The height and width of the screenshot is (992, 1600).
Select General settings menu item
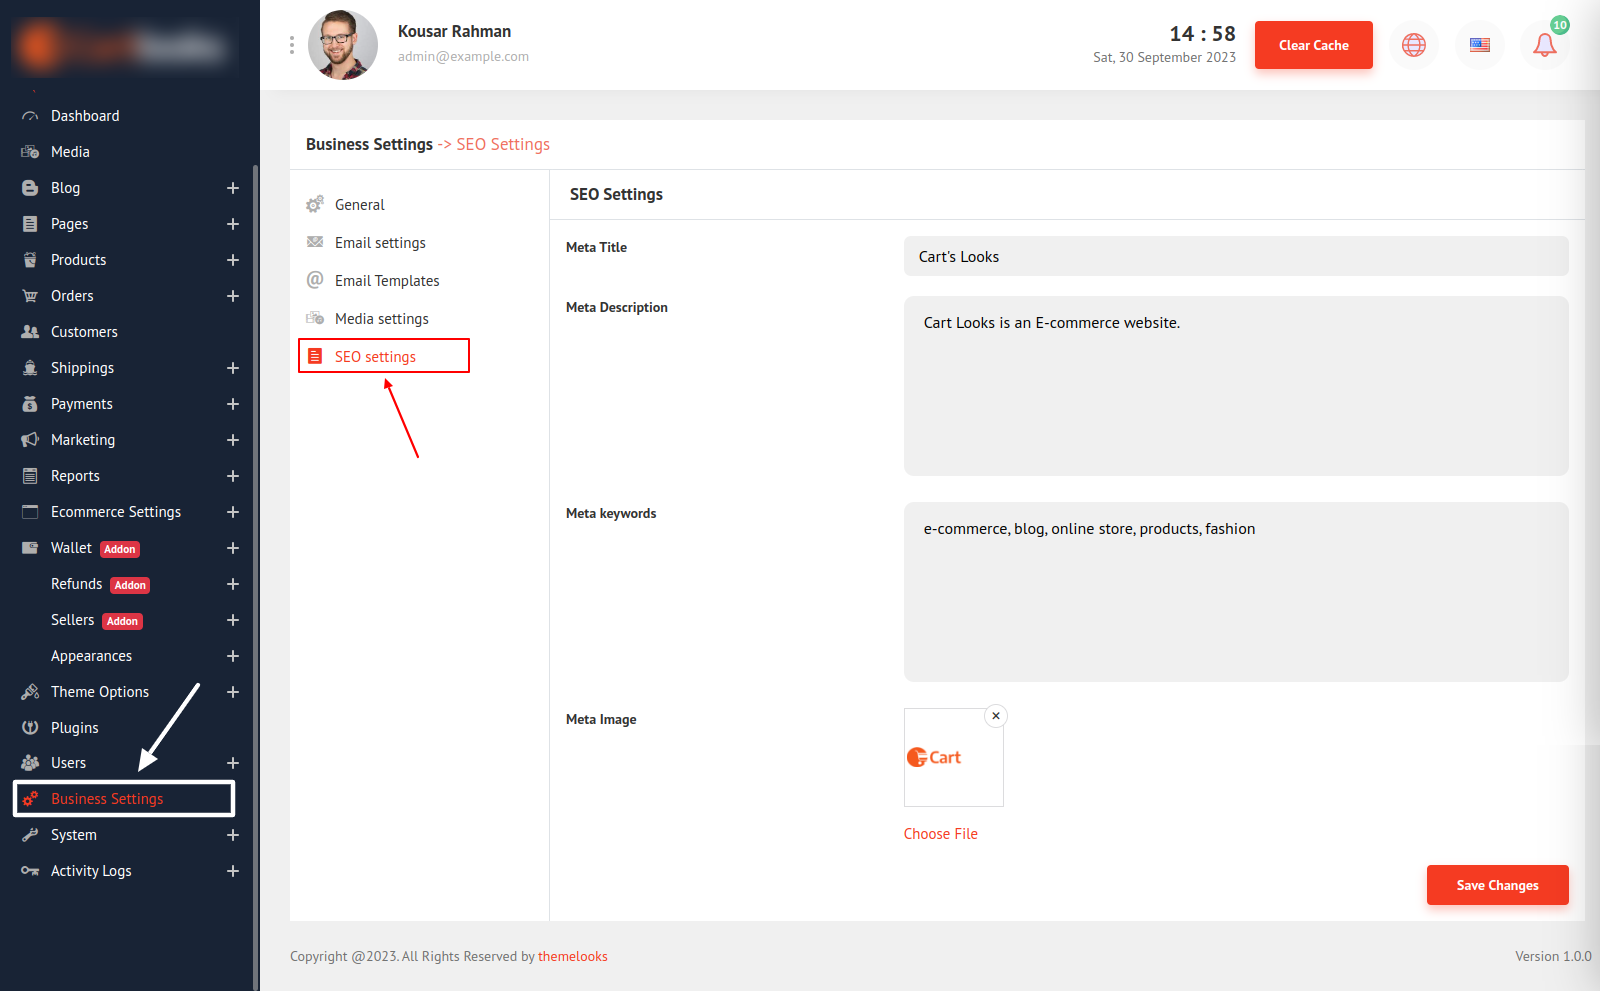click(x=359, y=205)
